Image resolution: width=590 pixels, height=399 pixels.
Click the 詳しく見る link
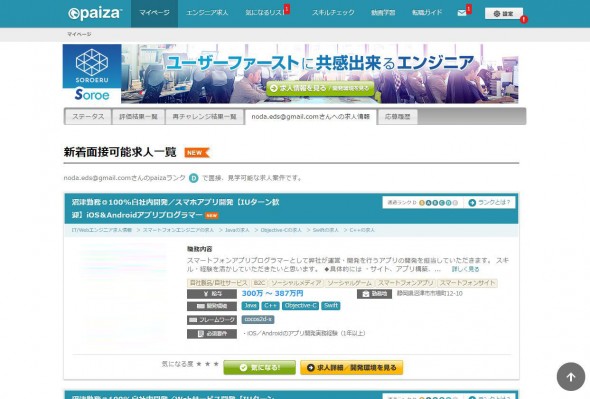[465, 269]
